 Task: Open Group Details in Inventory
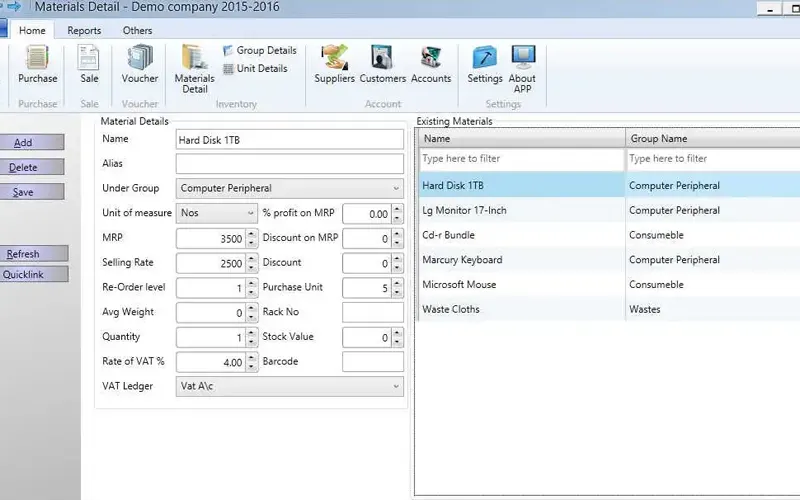(260, 51)
